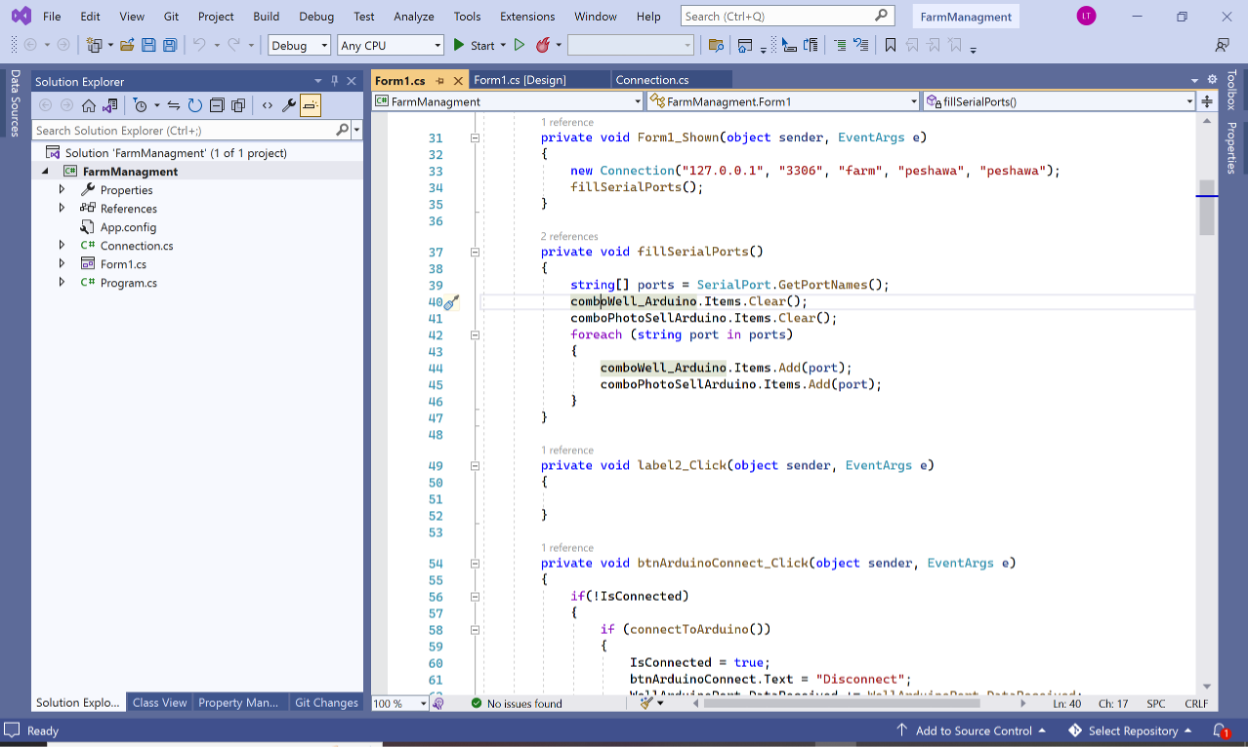Toggle auto-hide pin on Solution Explorer panel
Image resolution: width=1248 pixels, height=749 pixels.
(334, 81)
